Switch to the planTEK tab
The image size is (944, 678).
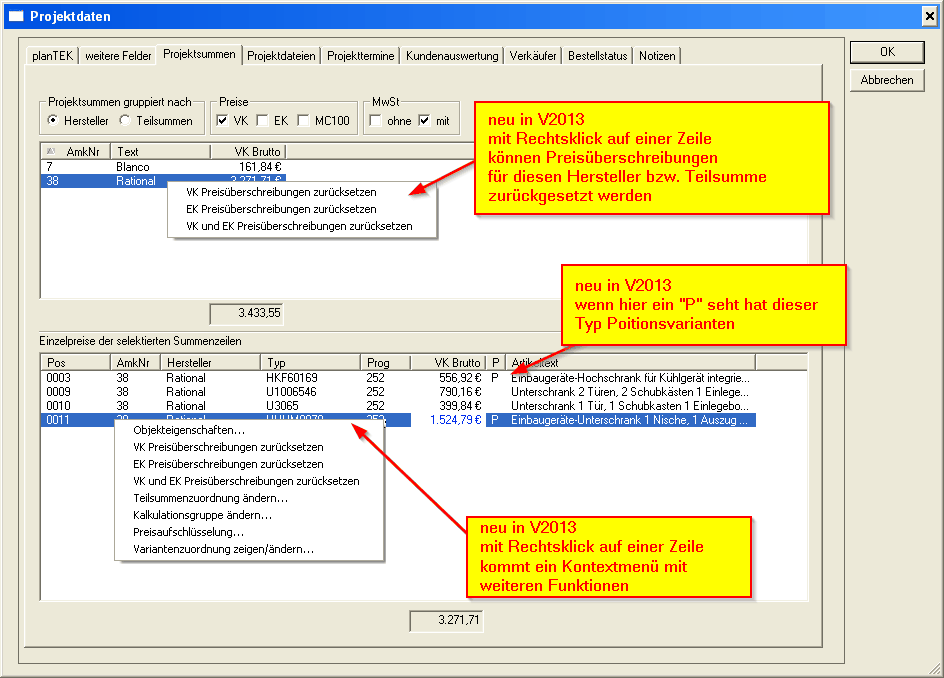[x=53, y=56]
